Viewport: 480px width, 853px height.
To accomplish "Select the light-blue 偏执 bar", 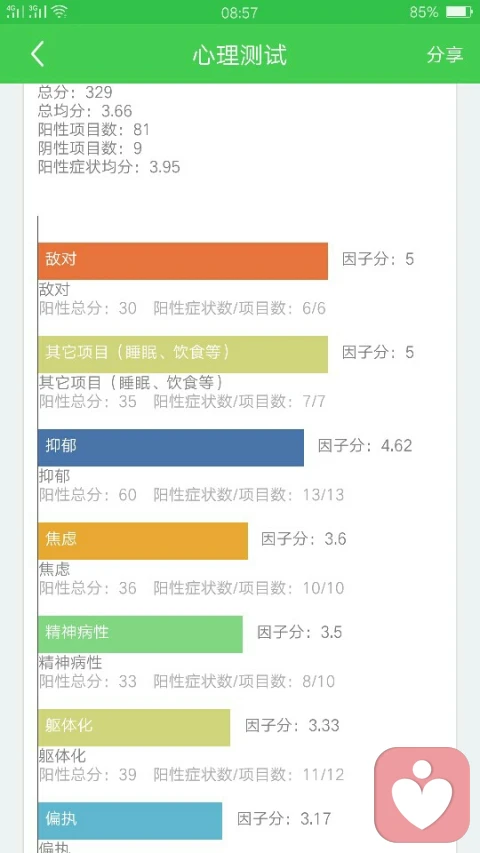I will (x=130, y=820).
